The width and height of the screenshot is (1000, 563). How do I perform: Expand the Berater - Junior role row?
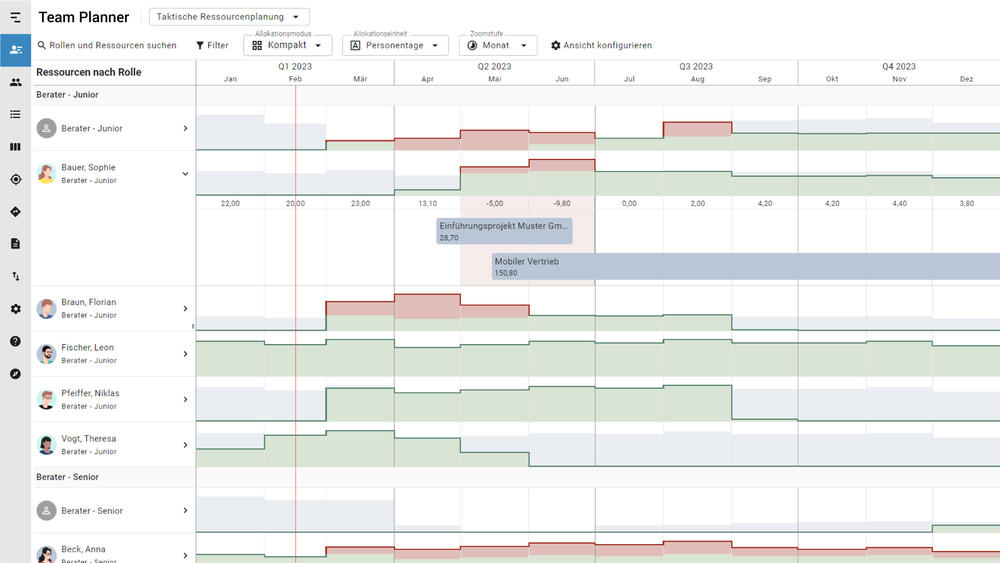pos(186,128)
